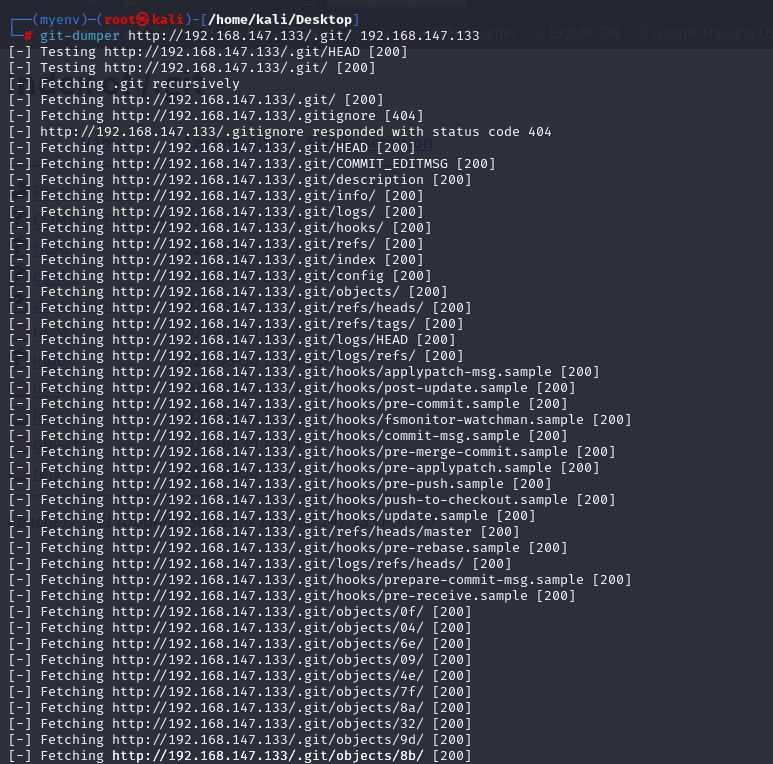The image size is (773, 764).
Task: Click the red prompt hash symbol
Action: 28,35
